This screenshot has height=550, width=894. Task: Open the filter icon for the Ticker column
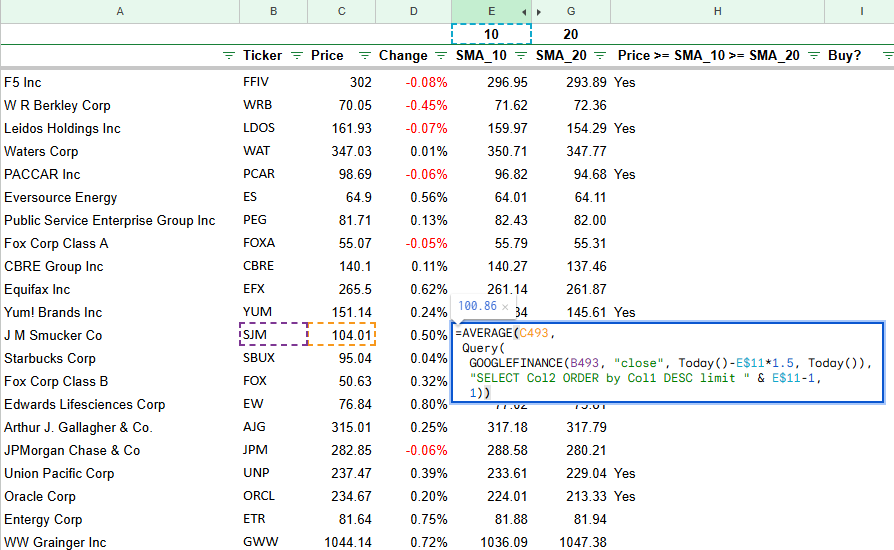297,55
